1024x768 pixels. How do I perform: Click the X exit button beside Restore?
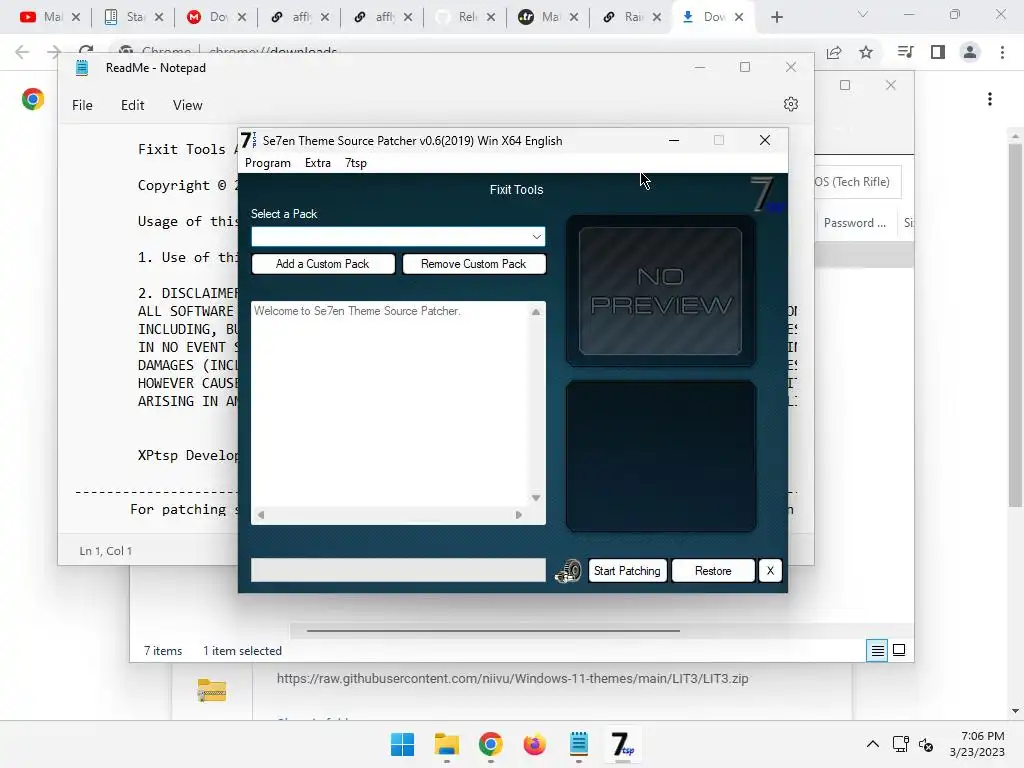(770, 571)
